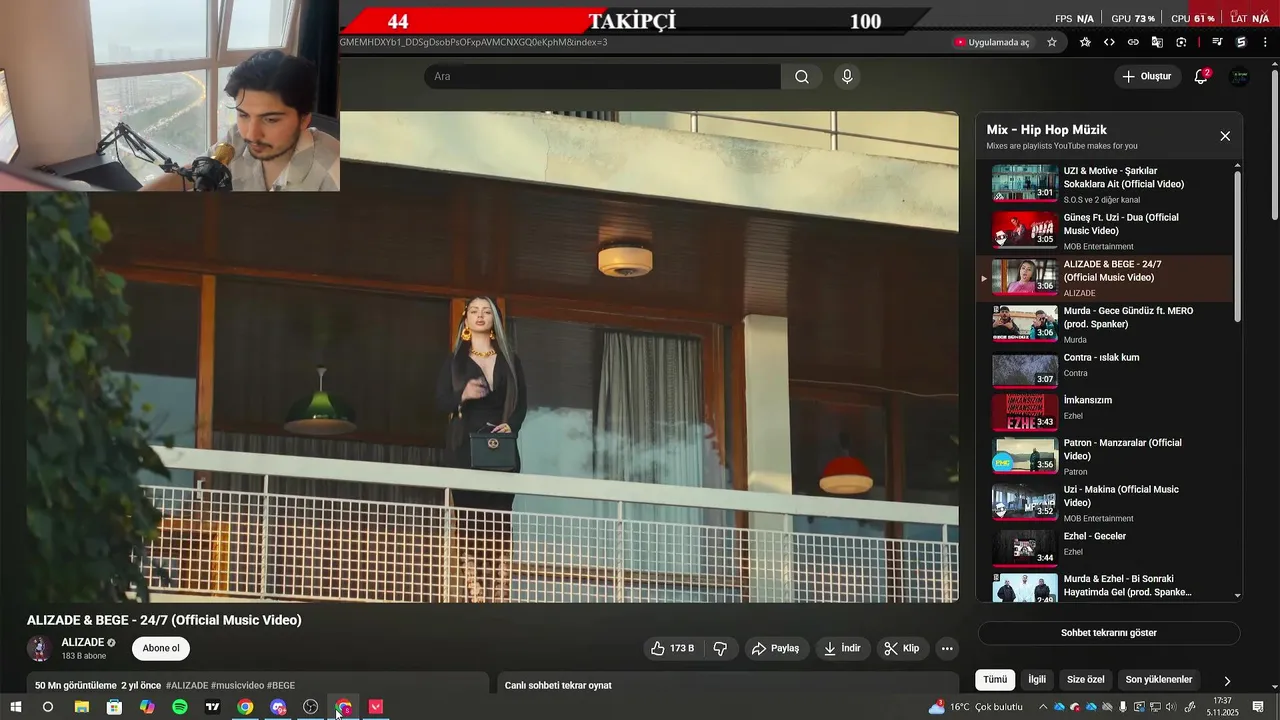Open Microsoft Copilot taskbar icon
Screen dimensions: 1280x720
(x=147, y=707)
